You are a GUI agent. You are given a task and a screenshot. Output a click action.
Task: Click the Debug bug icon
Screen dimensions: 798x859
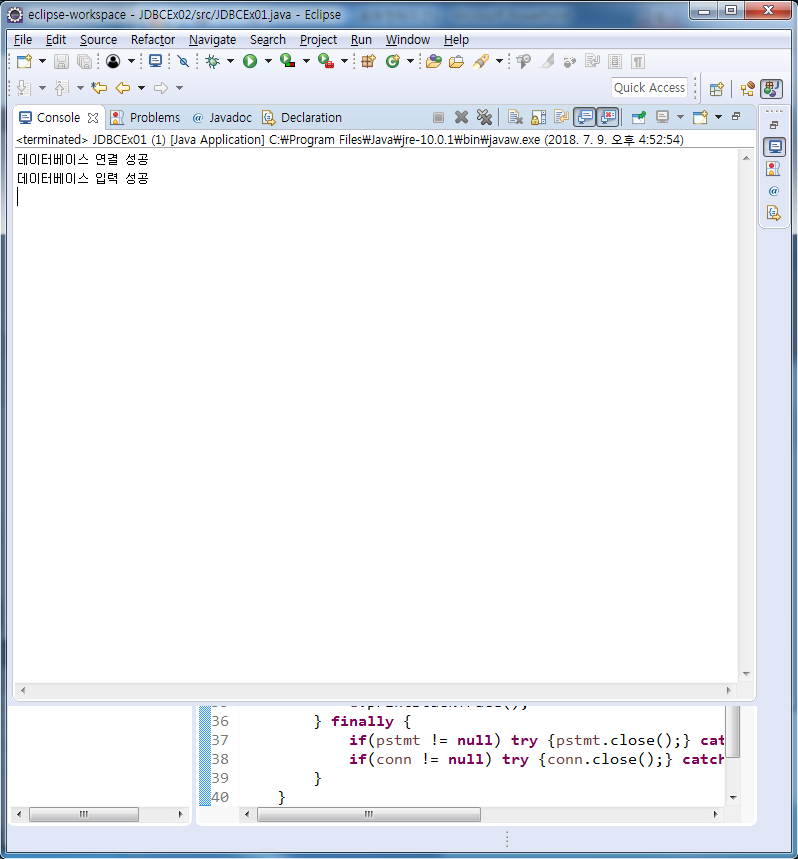click(213, 61)
